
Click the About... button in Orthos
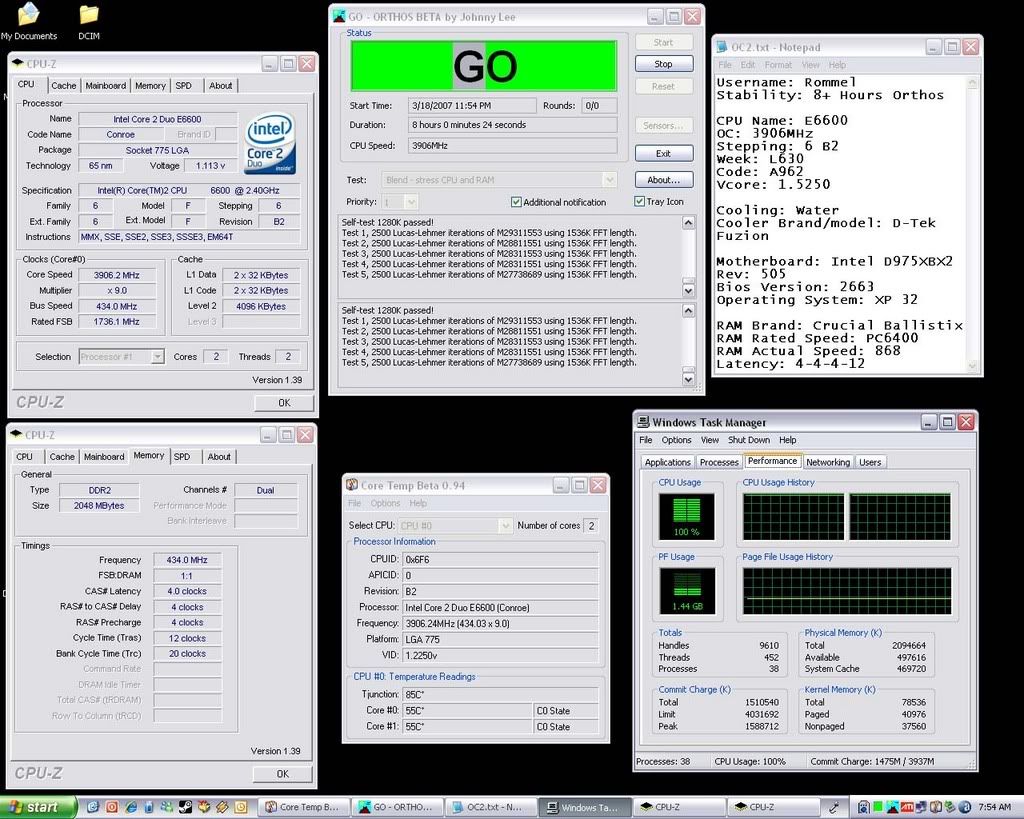point(664,180)
